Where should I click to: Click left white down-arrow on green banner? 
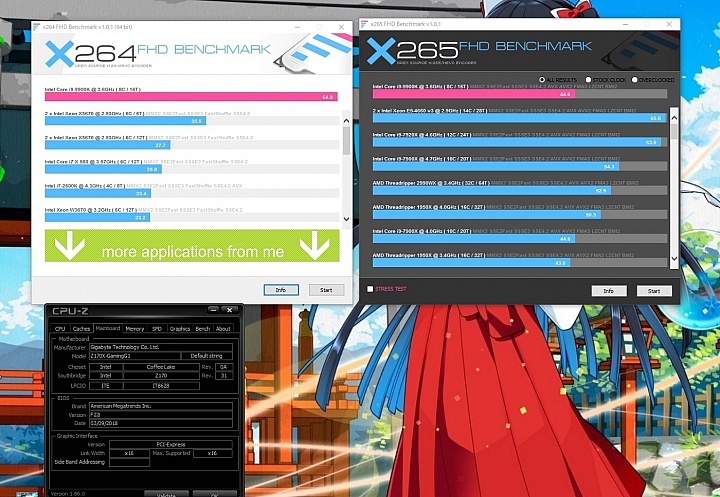pyautogui.click(x=69, y=246)
